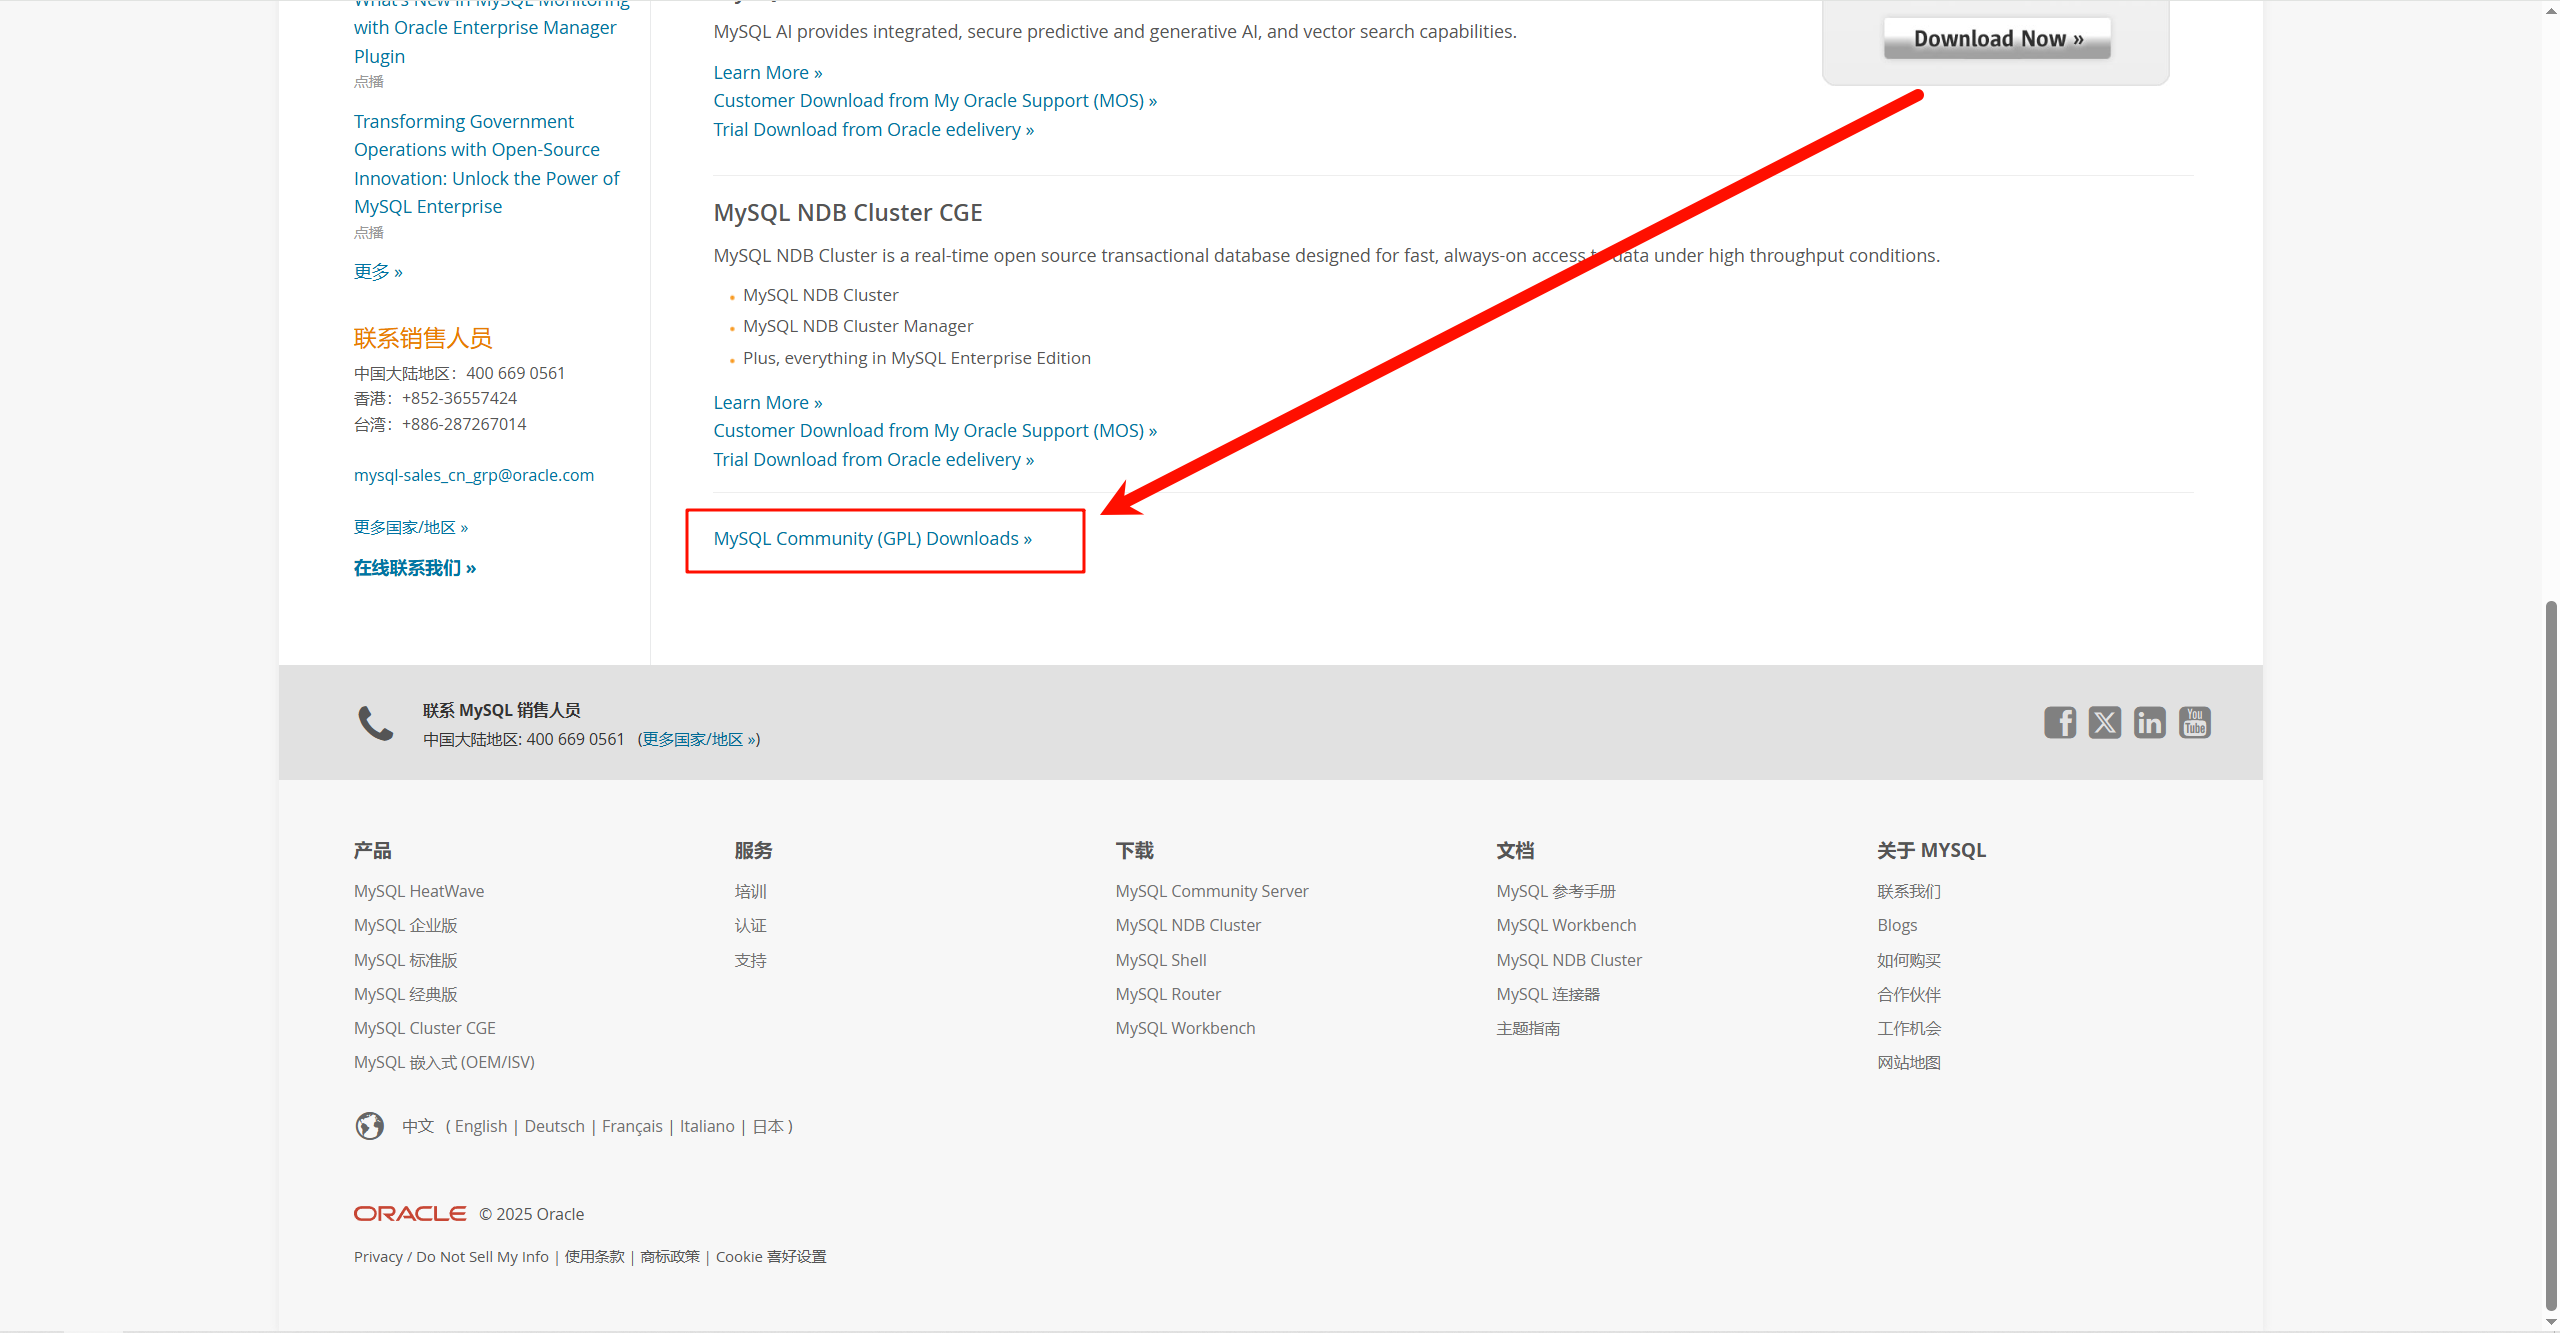Viewport: 2560px width, 1333px height.
Task: Open the Blogs link under 关于 MYSQL
Action: point(1896,925)
